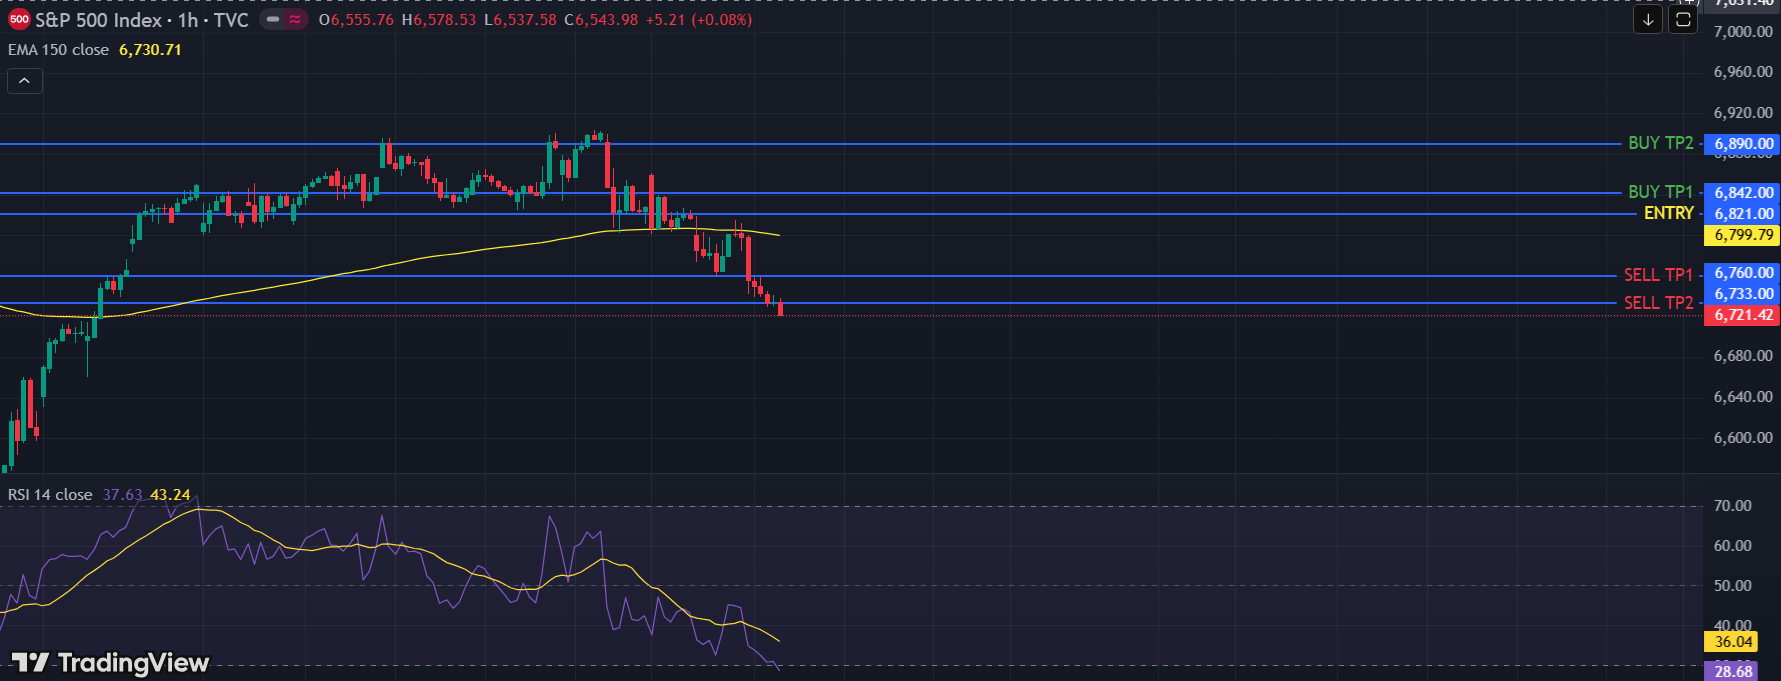The width and height of the screenshot is (1781, 681).
Task: Select the EMA 150 close indicator legend
Action: 58,50
